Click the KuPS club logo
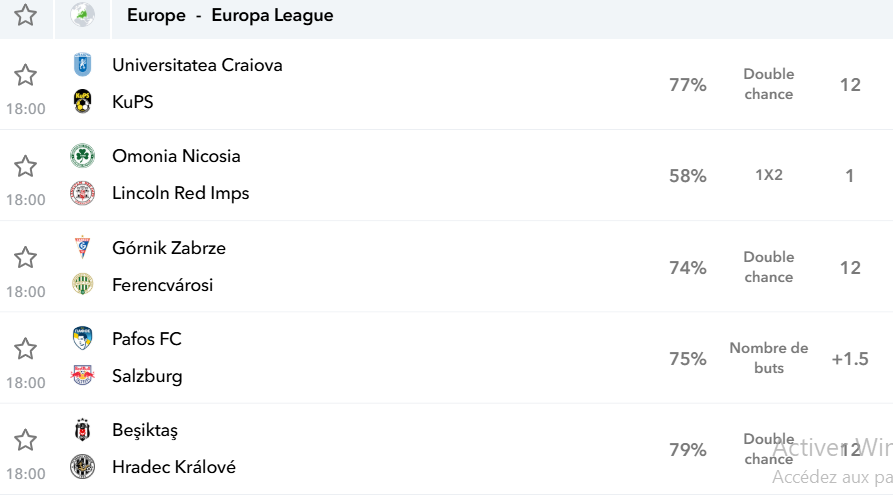 [83, 101]
